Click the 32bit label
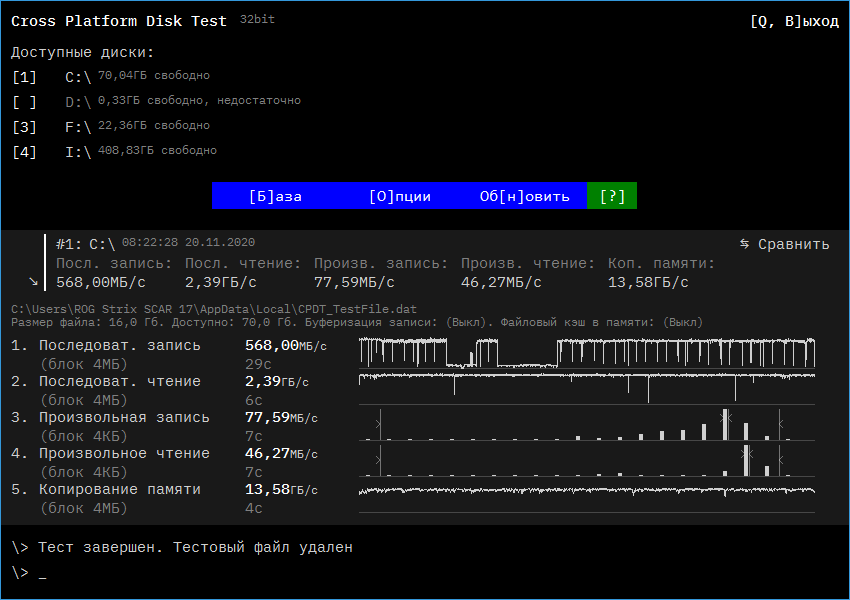The image size is (850, 600). pos(257,19)
